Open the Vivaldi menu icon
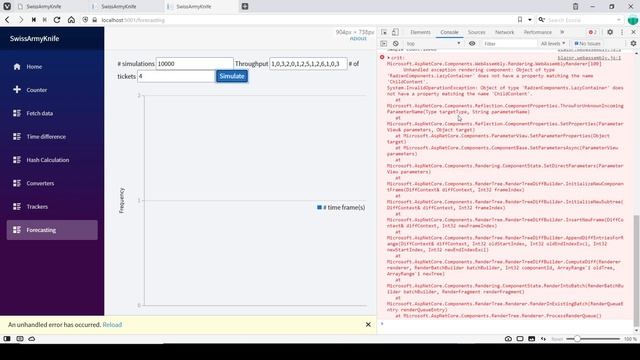The height and width of the screenshot is (360, 640). [x=7, y=7]
